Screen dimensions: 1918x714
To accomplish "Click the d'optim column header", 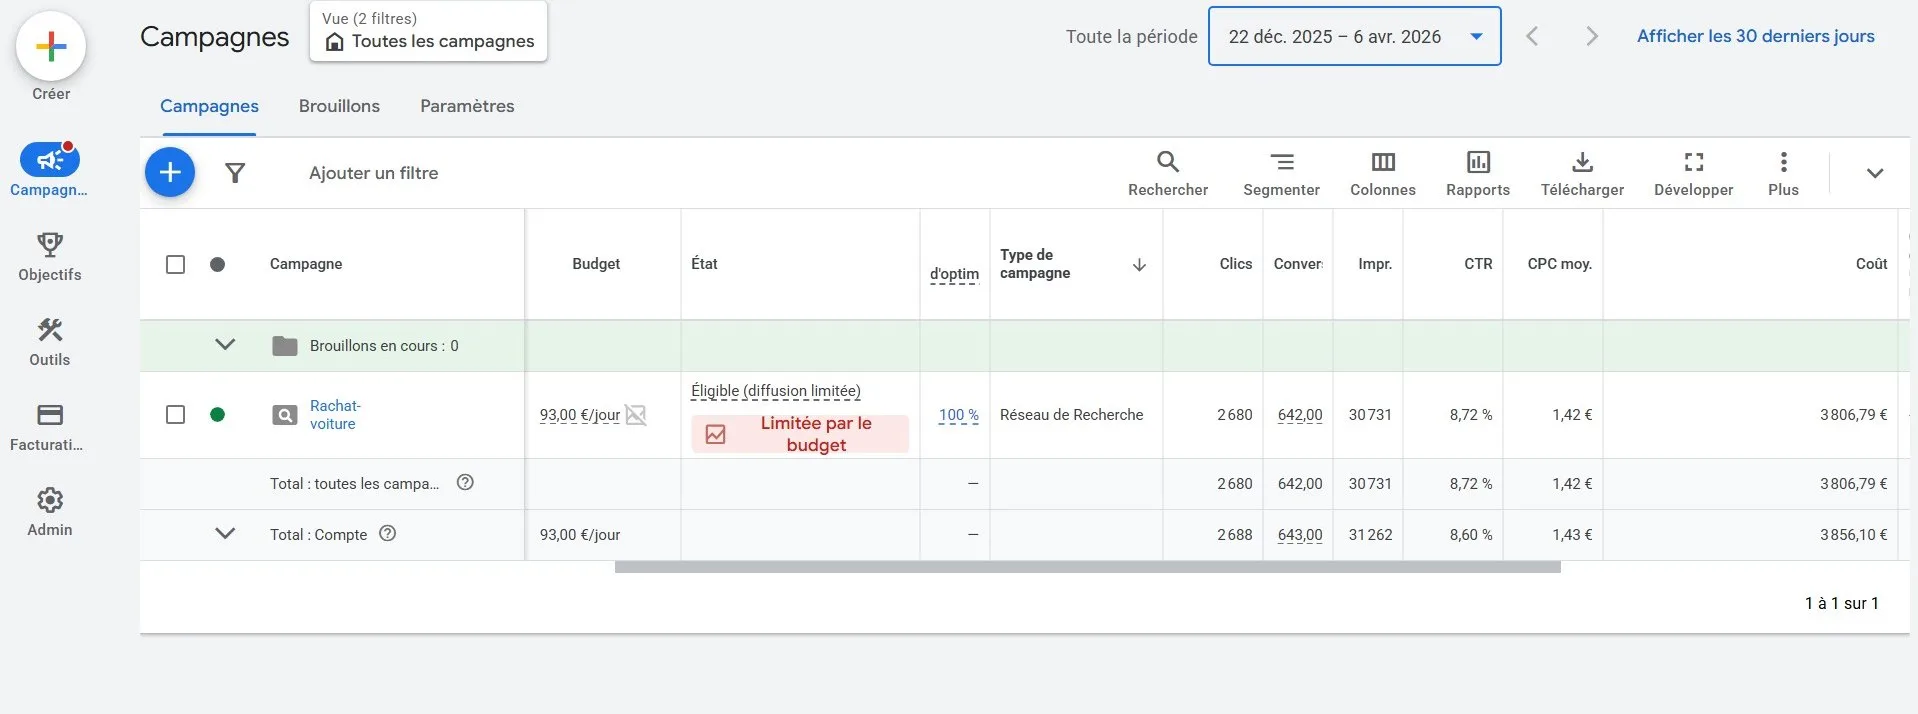I will point(954,273).
